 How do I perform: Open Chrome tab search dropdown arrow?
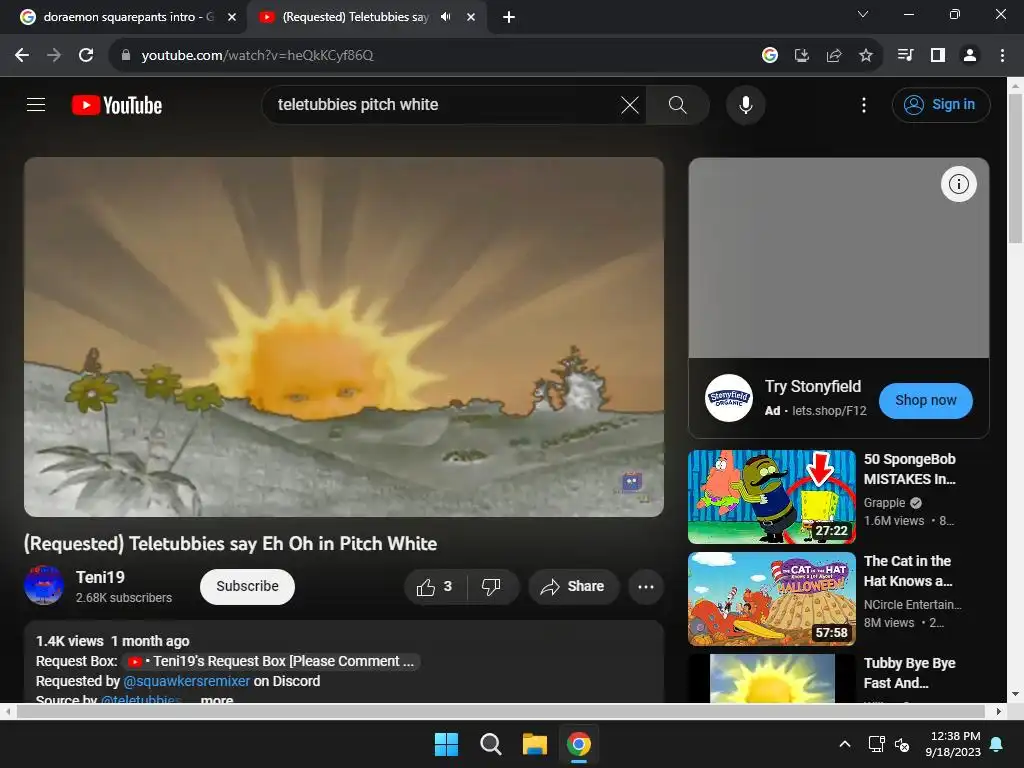863,14
